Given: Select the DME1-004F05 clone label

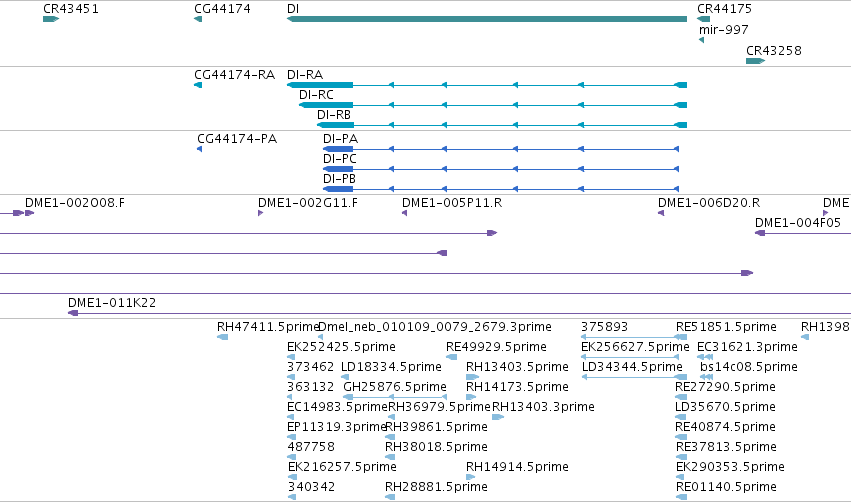Looking at the screenshot, I should click(x=797, y=223).
